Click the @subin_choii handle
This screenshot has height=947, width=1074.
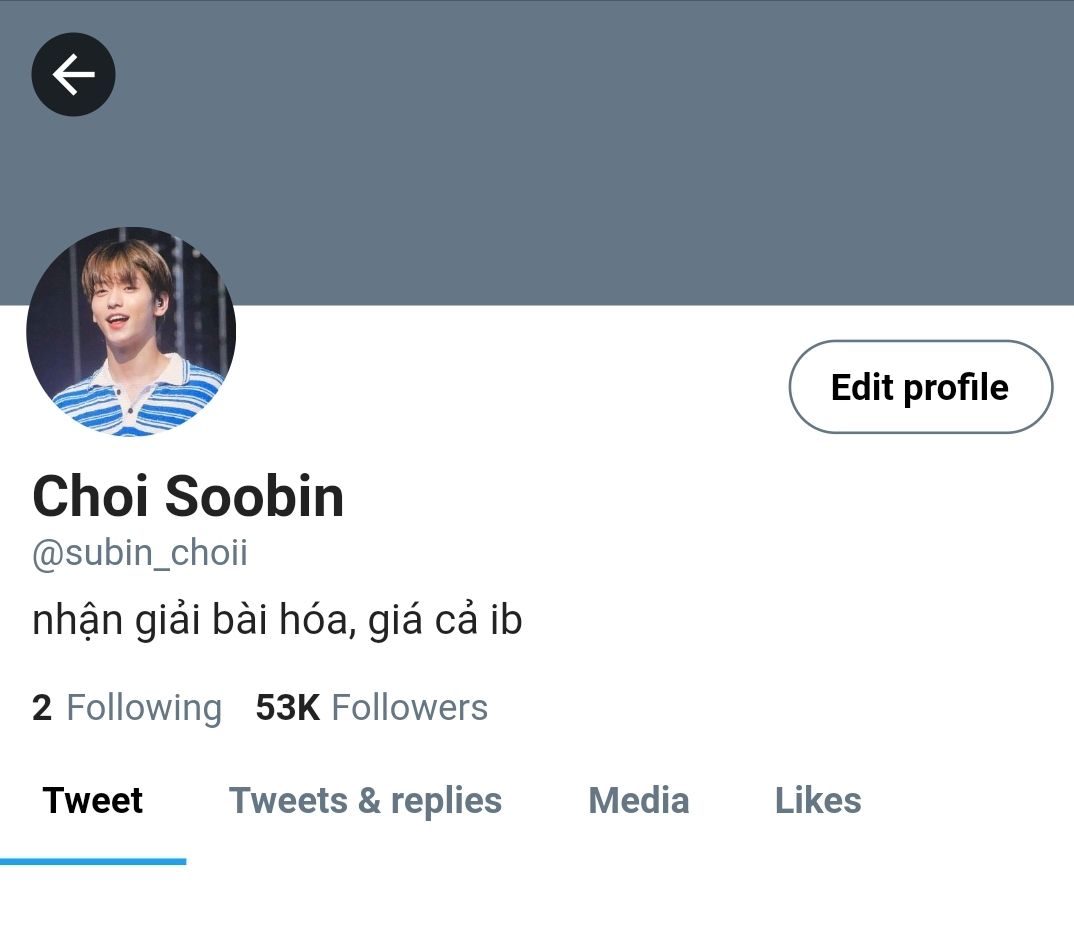pyautogui.click(x=140, y=553)
